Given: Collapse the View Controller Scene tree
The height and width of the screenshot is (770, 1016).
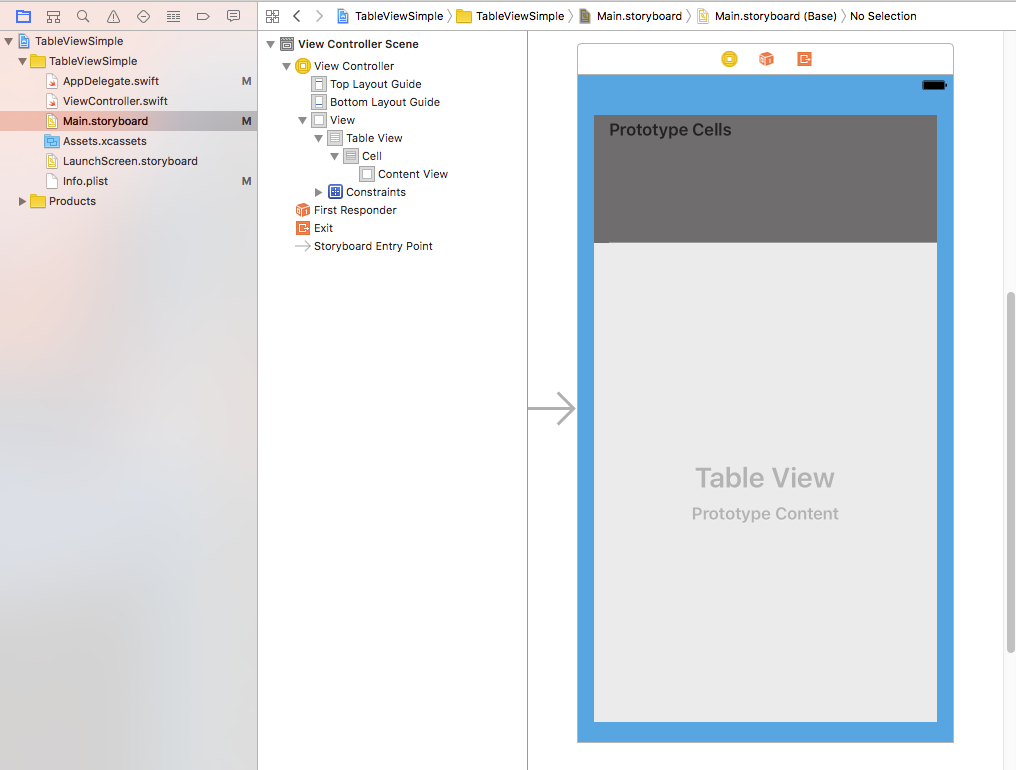Looking at the screenshot, I should tap(270, 43).
